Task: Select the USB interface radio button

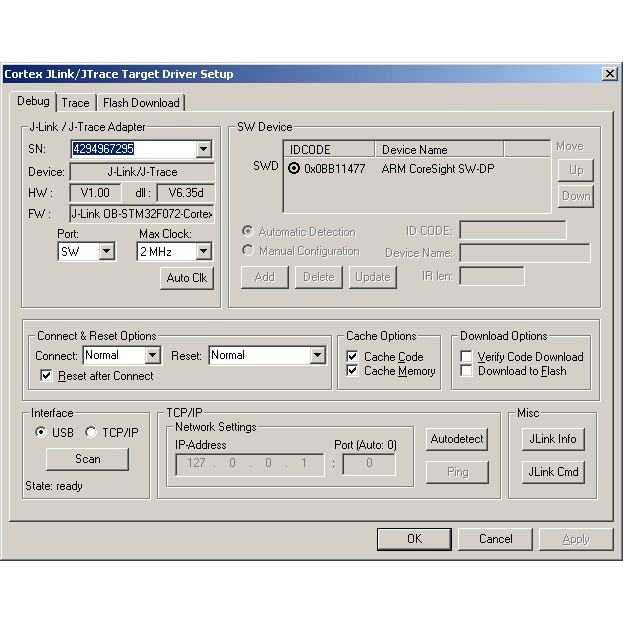Action: point(41,432)
